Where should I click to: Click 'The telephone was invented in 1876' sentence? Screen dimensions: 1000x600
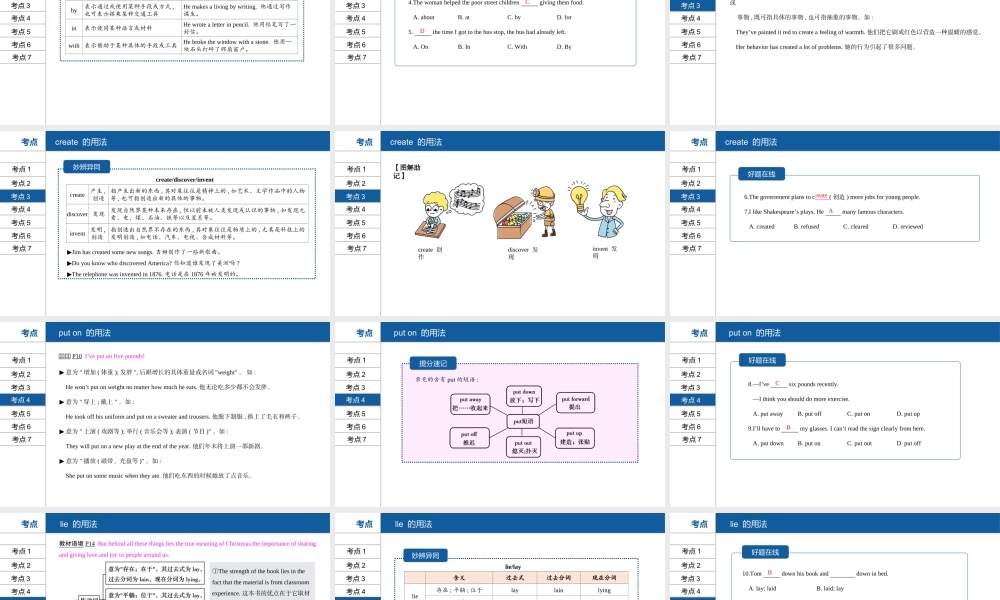pyautogui.click(x=152, y=274)
